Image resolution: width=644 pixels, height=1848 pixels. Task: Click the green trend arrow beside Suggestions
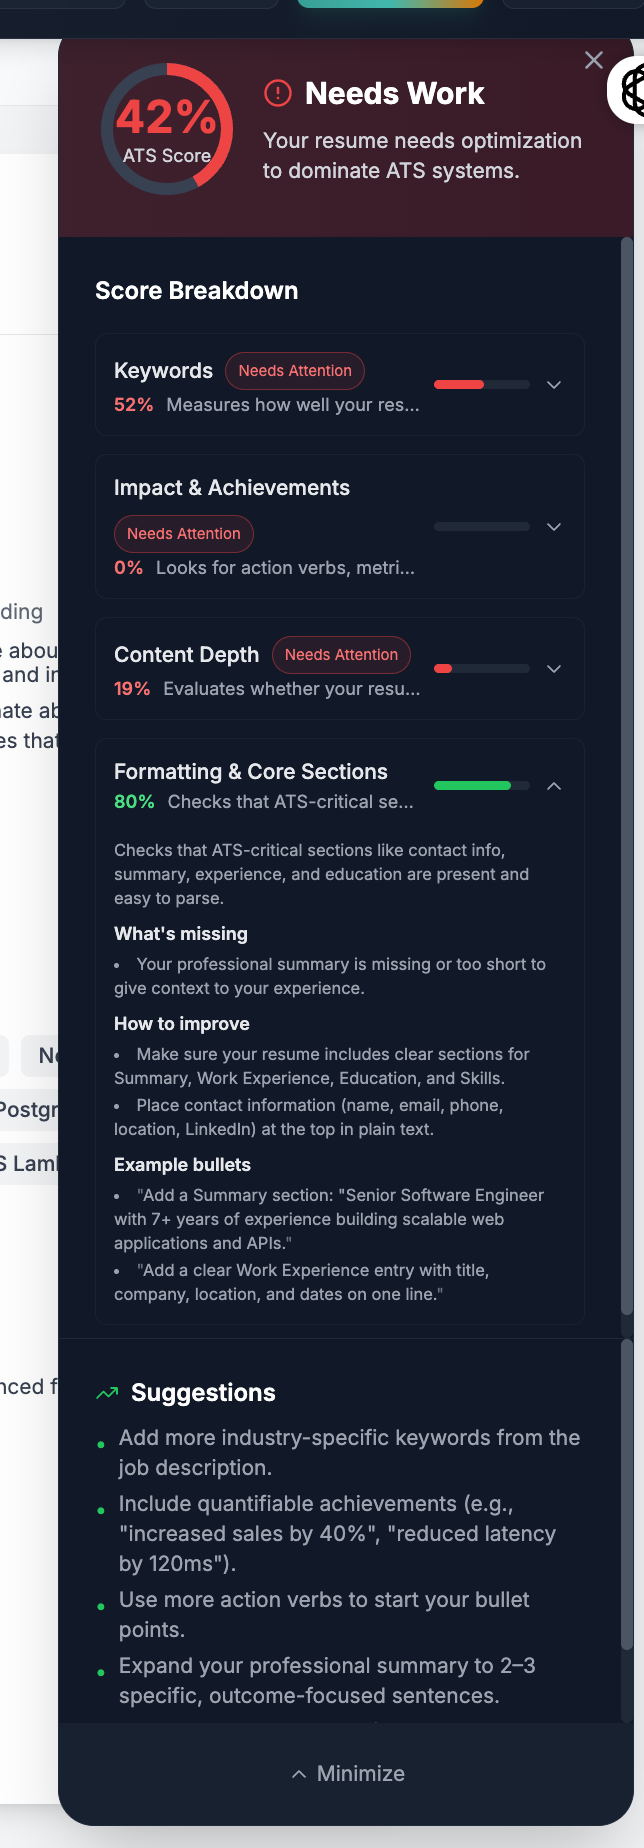click(107, 1391)
